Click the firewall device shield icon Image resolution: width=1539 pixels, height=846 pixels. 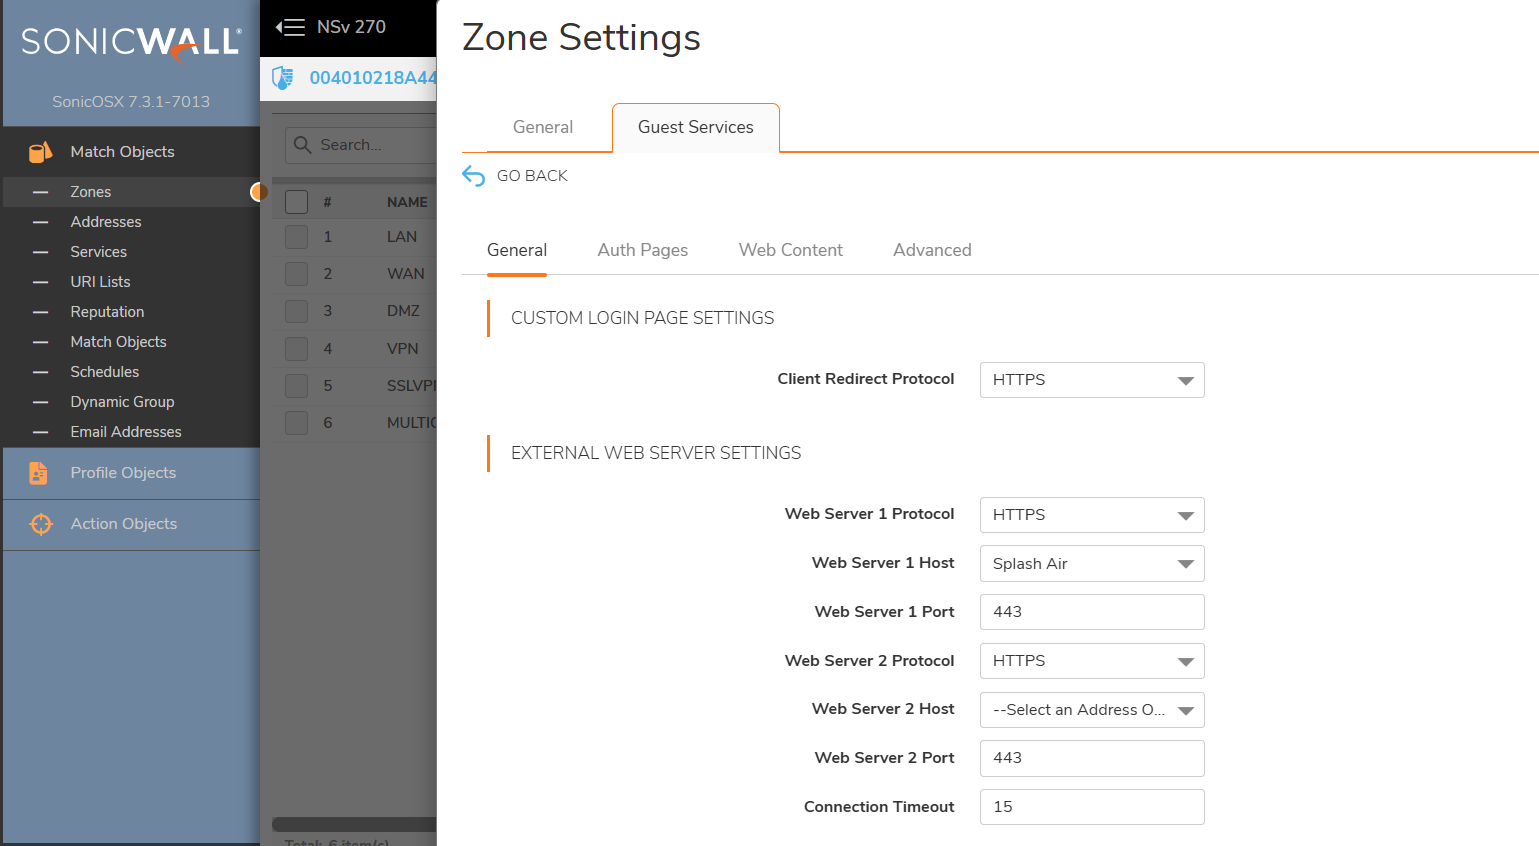pyautogui.click(x=283, y=78)
